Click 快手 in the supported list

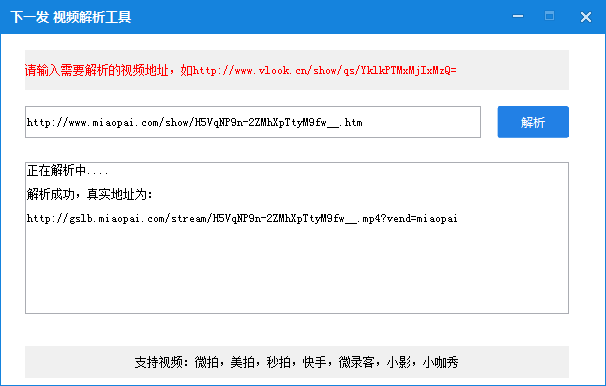click(x=315, y=362)
